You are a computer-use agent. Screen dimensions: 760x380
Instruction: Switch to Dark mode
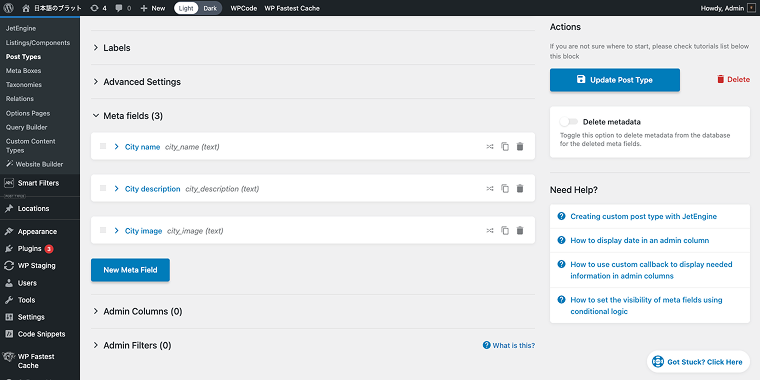coord(210,8)
